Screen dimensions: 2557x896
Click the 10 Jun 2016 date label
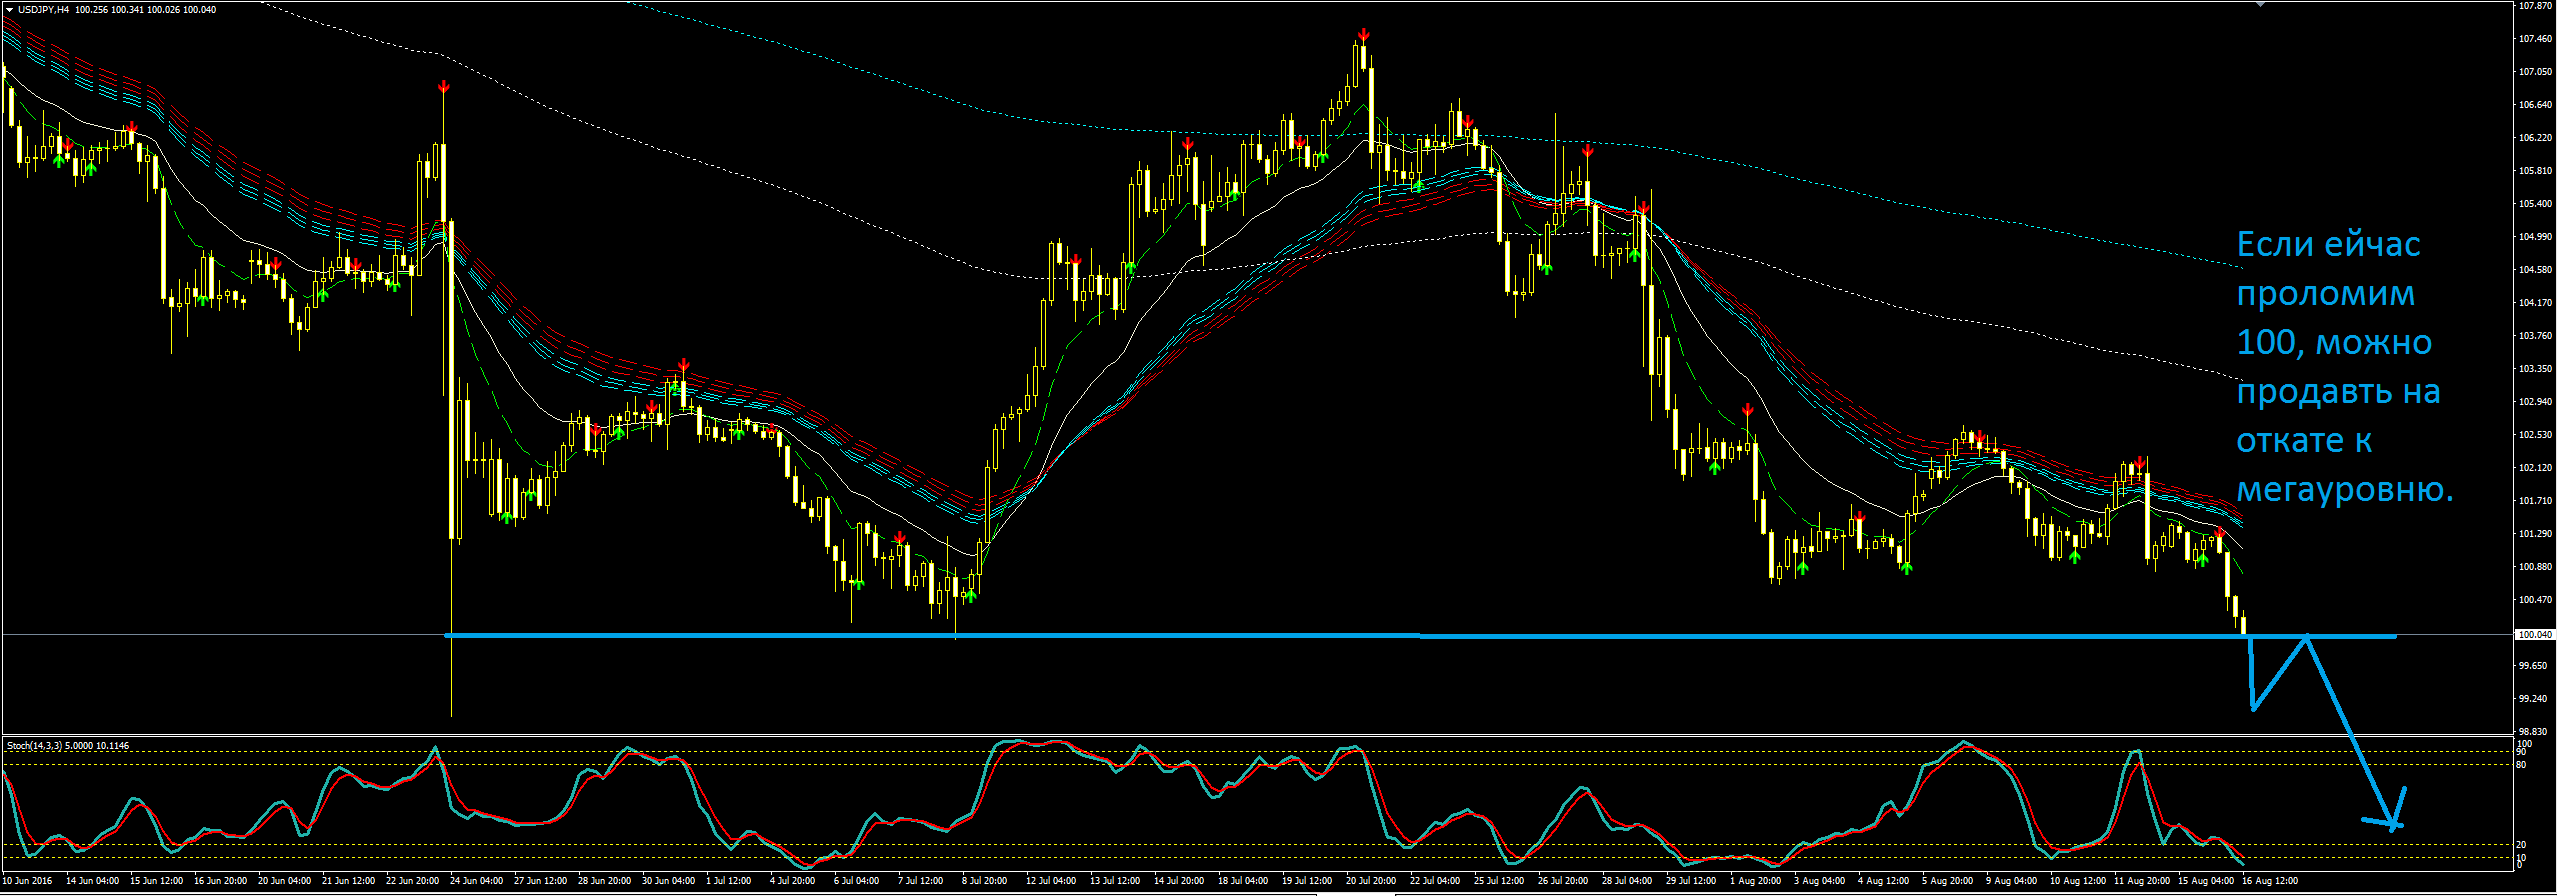coord(27,881)
